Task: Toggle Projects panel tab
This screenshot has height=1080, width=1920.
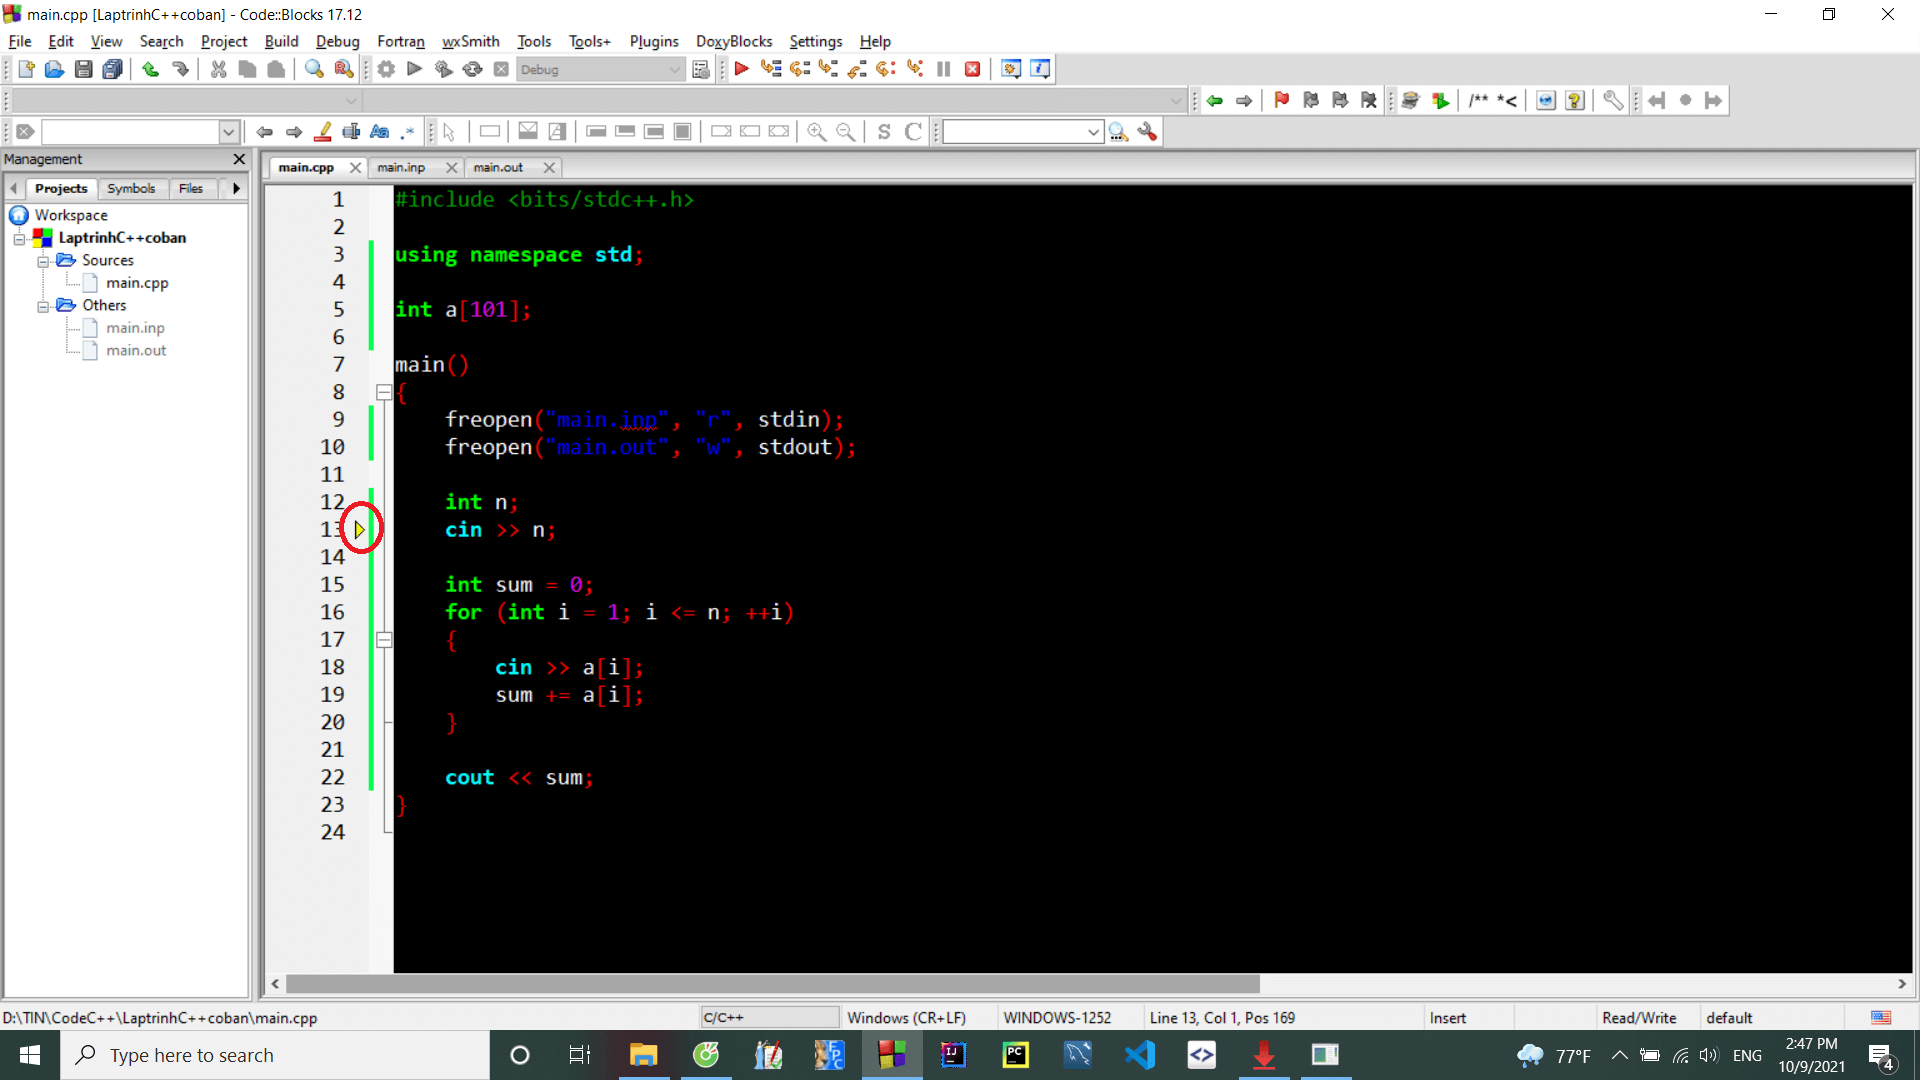Action: [x=61, y=187]
